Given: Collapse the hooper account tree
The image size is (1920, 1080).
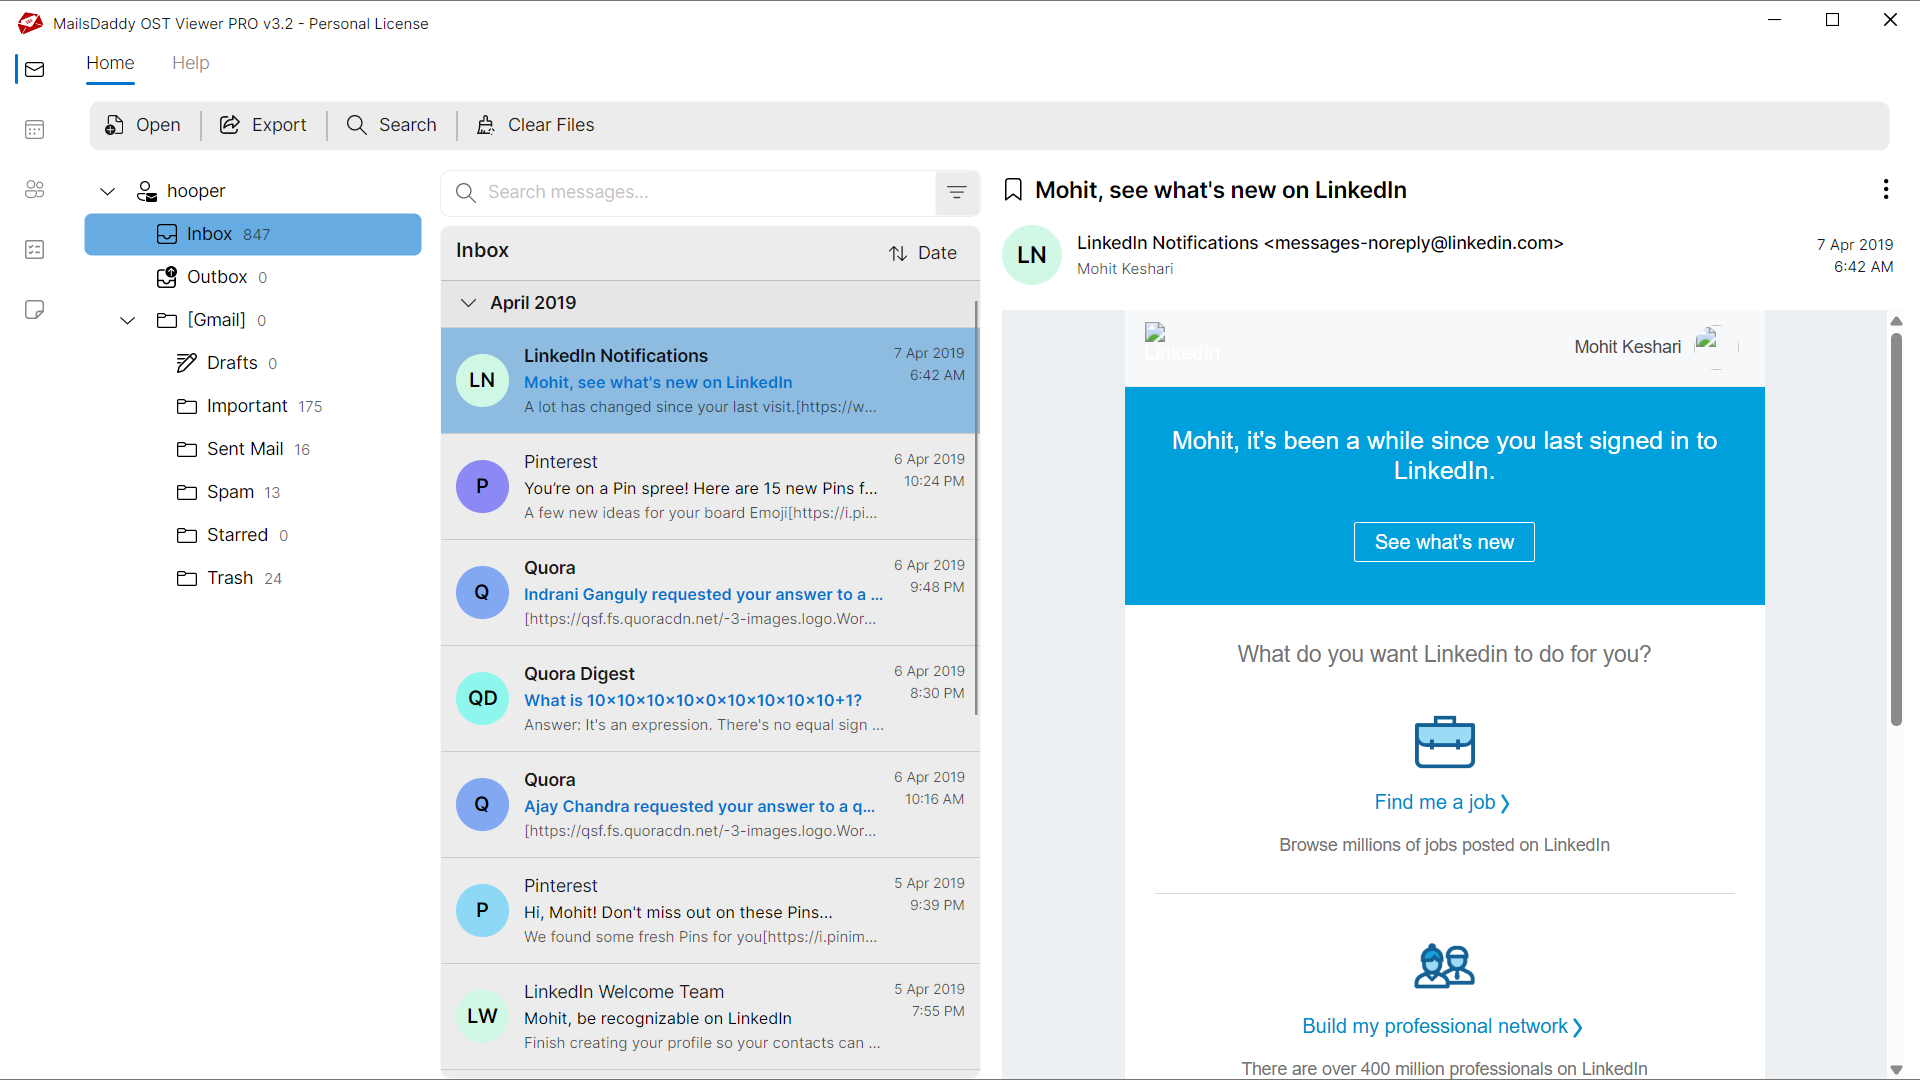Looking at the screenshot, I should [108, 191].
